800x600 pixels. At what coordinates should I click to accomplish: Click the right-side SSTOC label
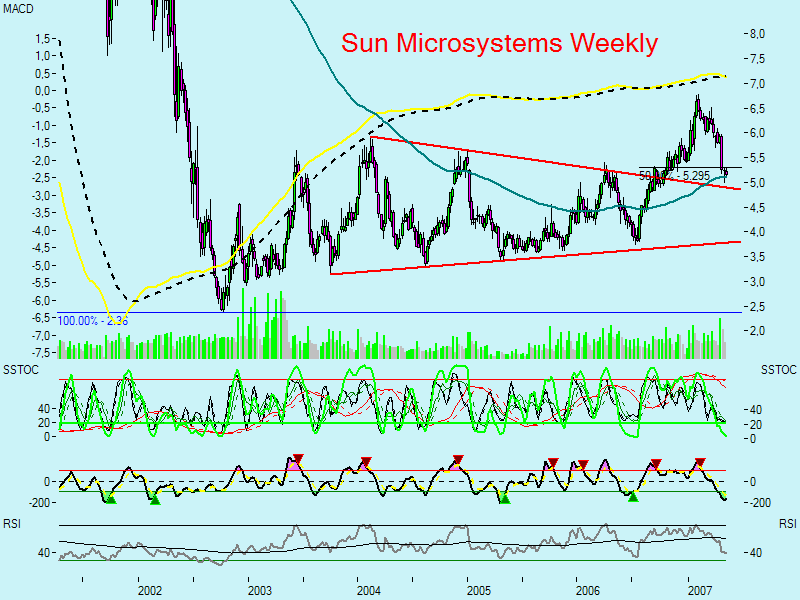779,370
